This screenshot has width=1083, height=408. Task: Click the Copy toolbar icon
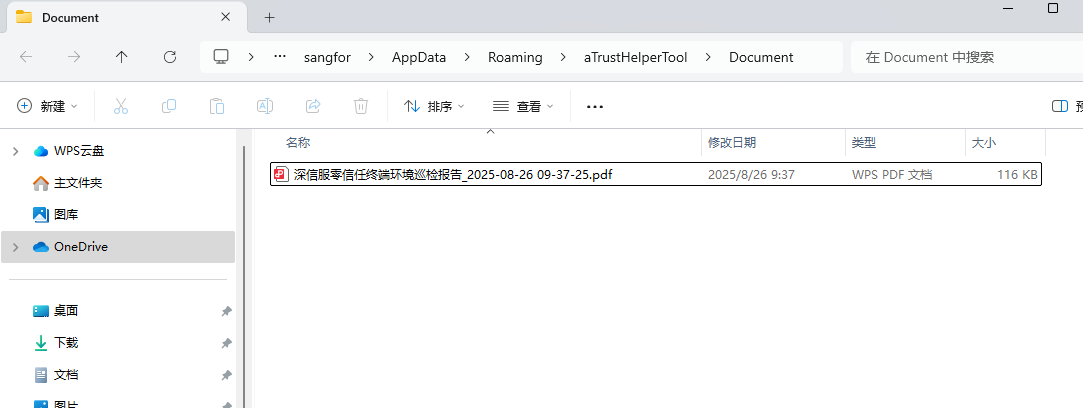pyautogui.click(x=169, y=106)
